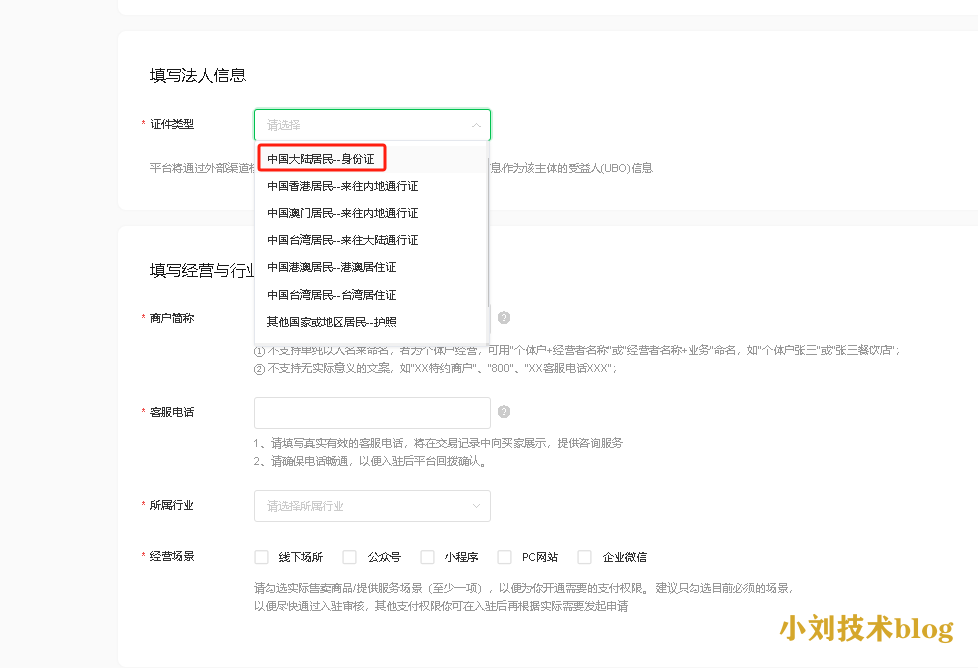The image size is (978, 668).
Task: Focus the 客服电话 input box
Action: point(372,413)
